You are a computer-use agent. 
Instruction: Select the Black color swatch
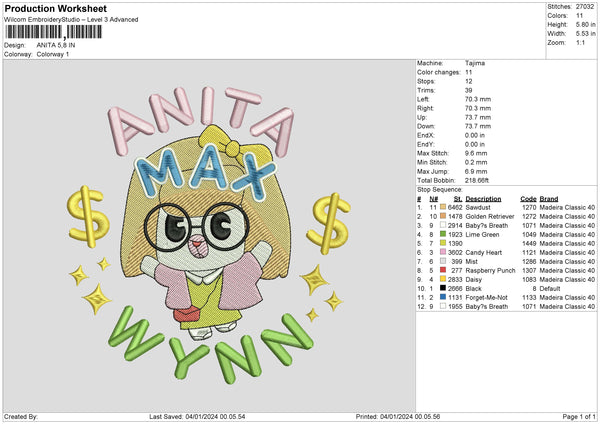[443, 288]
